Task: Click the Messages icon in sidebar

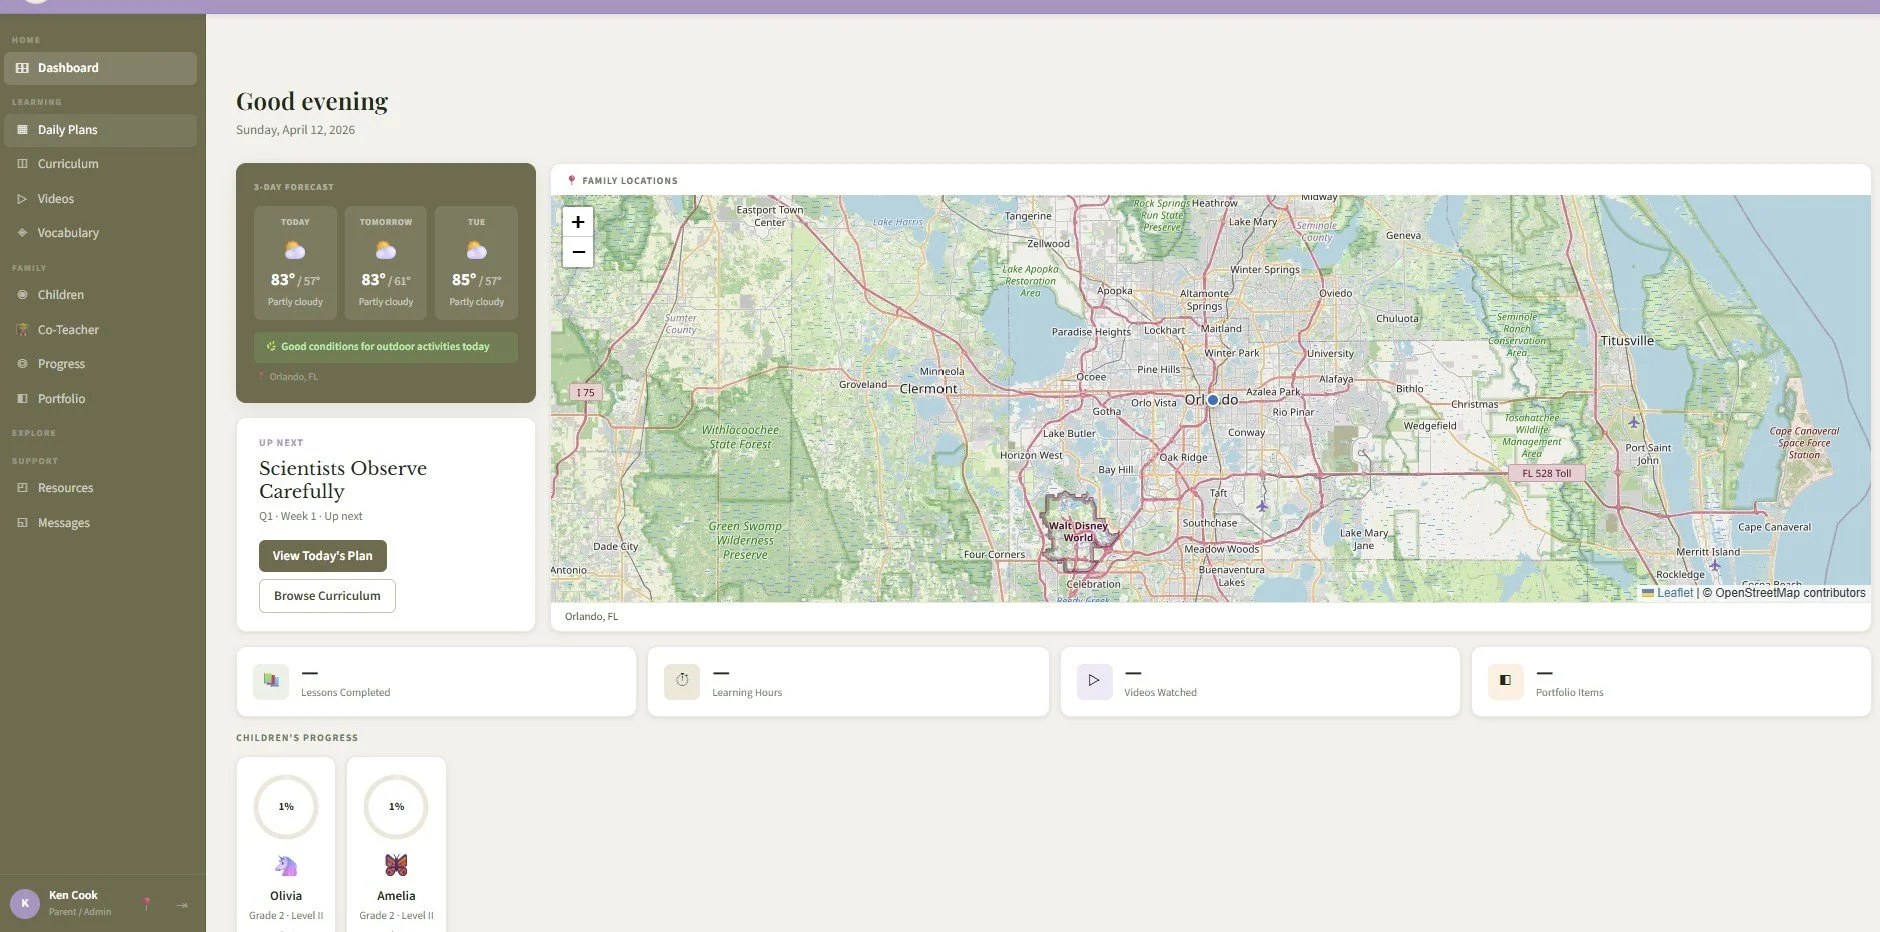Action: click(x=22, y=523)
